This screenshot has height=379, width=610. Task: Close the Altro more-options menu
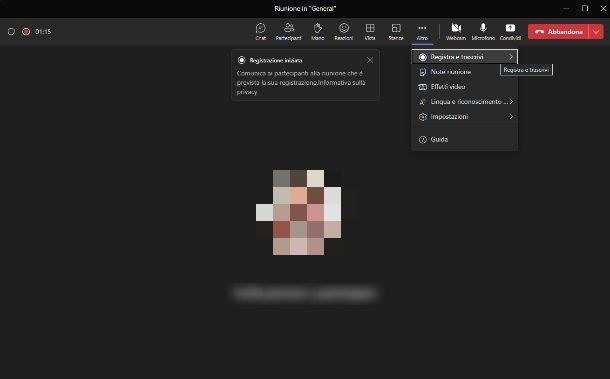422,32
